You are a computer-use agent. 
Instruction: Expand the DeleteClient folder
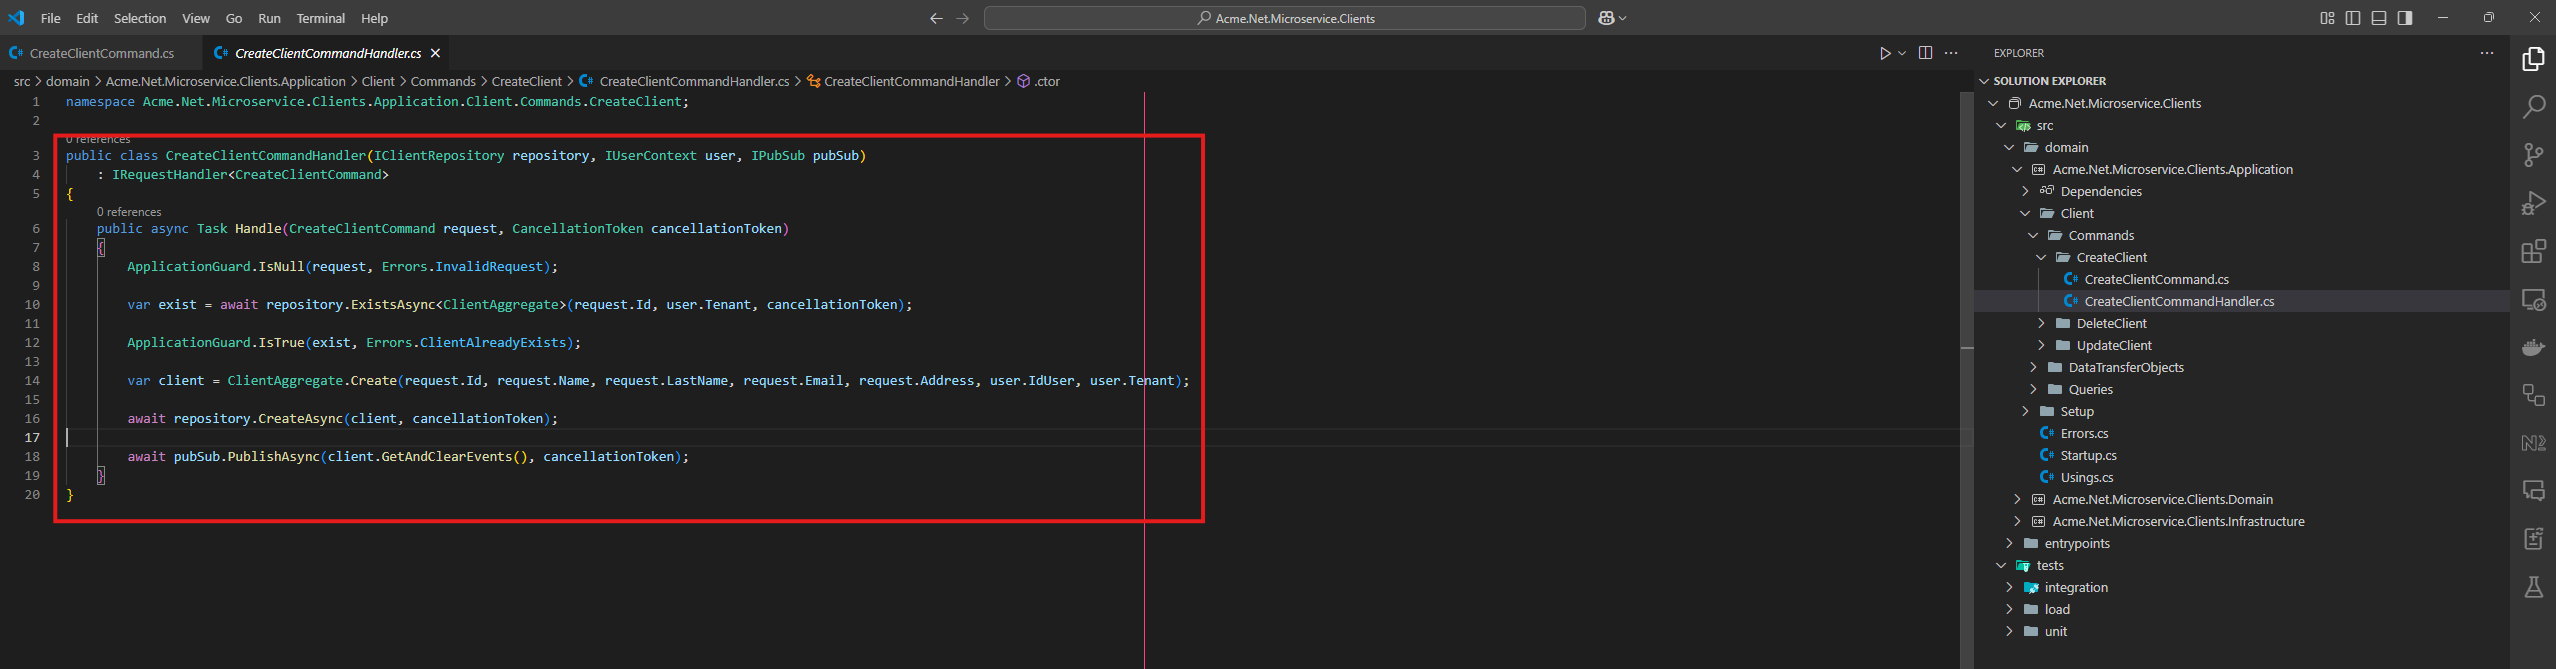(2041, 323)
